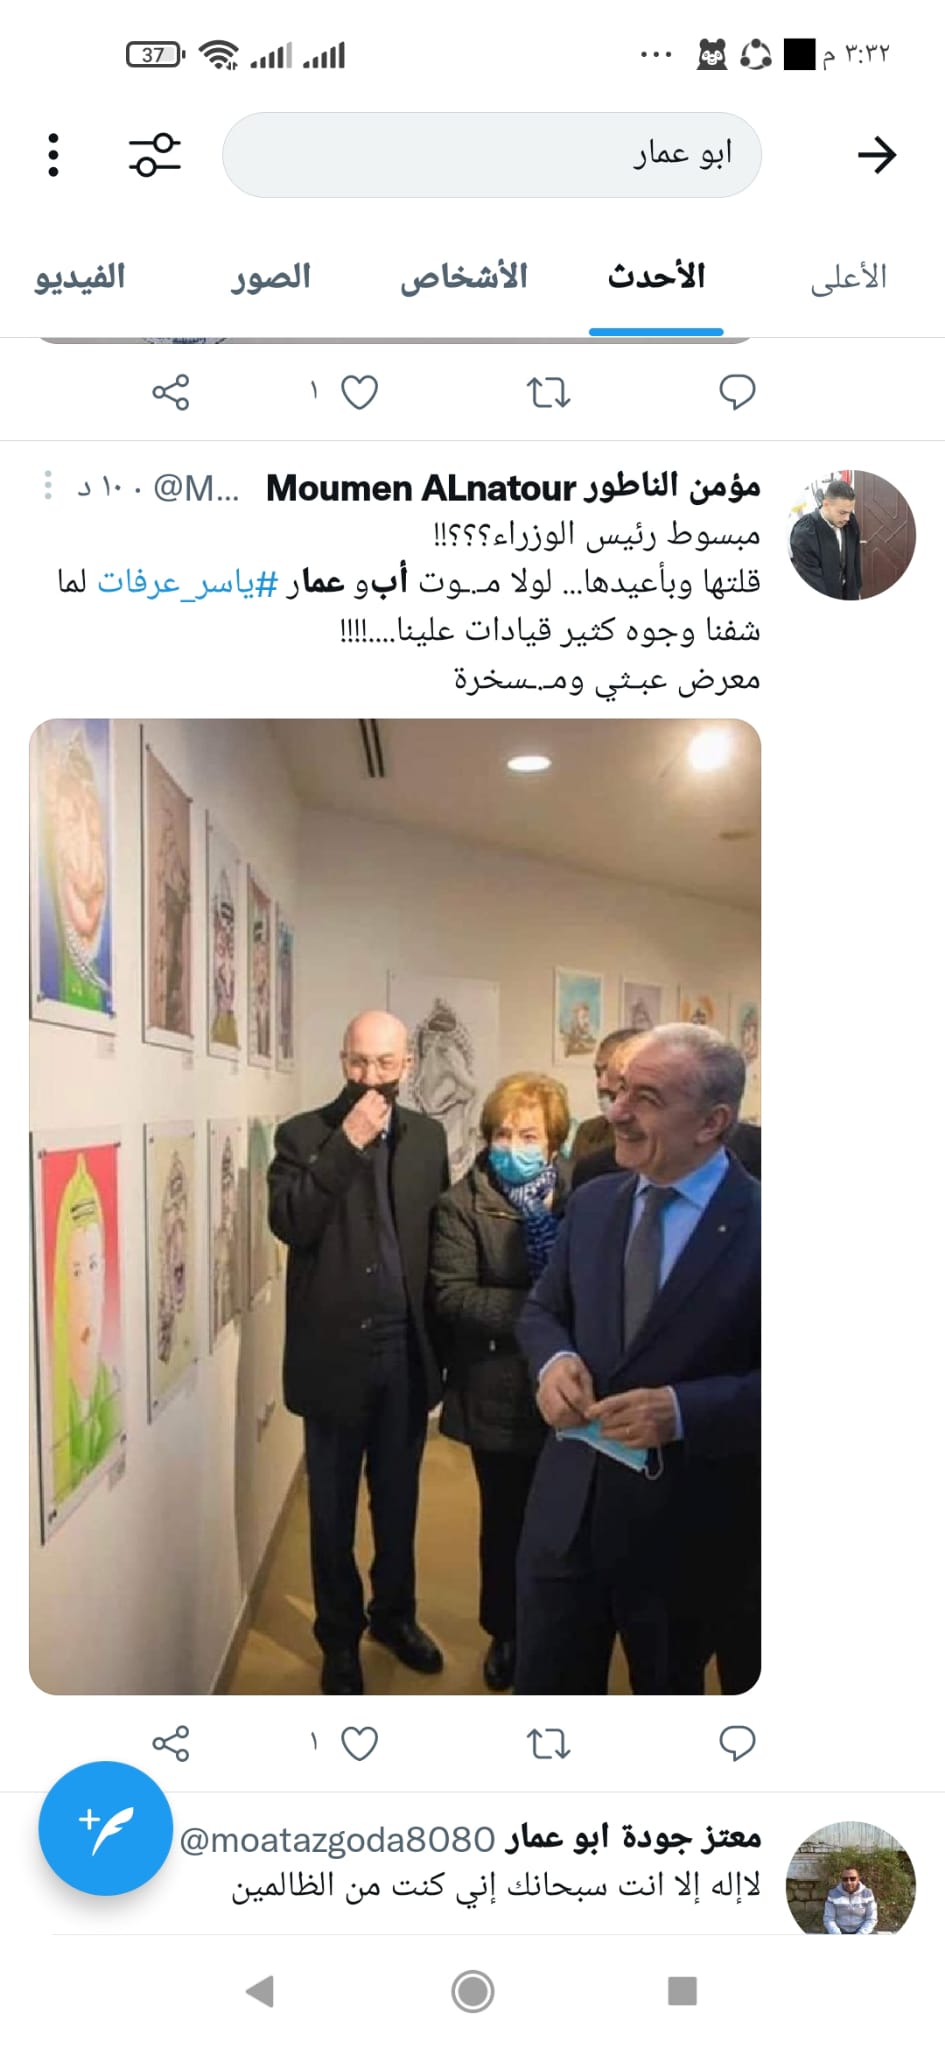The image size is (945, 2048).
Task: Open the الصور tab
Action: (x=271, y=277)
